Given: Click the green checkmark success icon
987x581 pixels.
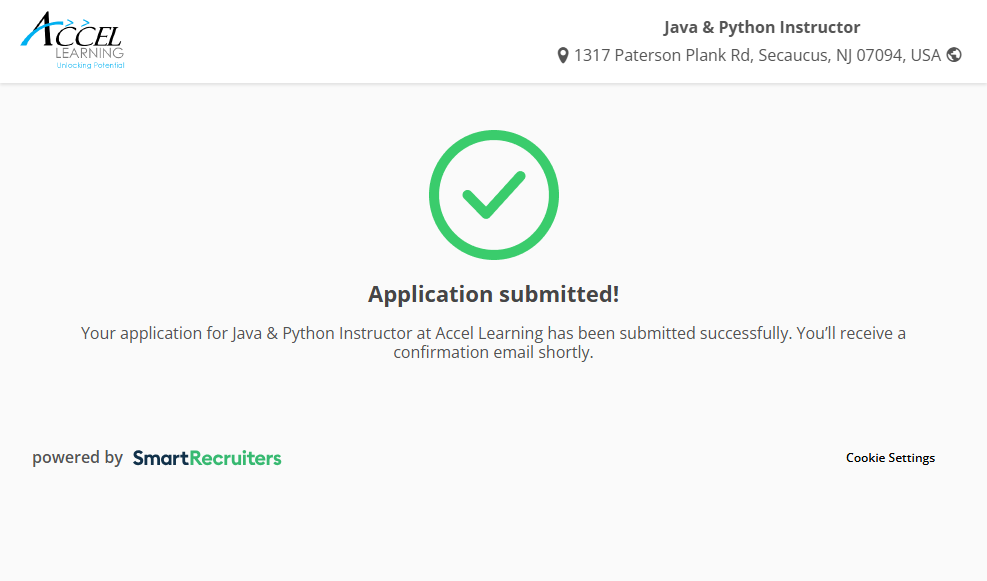Looking at the screenshot, I should pyautogui.click(x=494, y=195).
